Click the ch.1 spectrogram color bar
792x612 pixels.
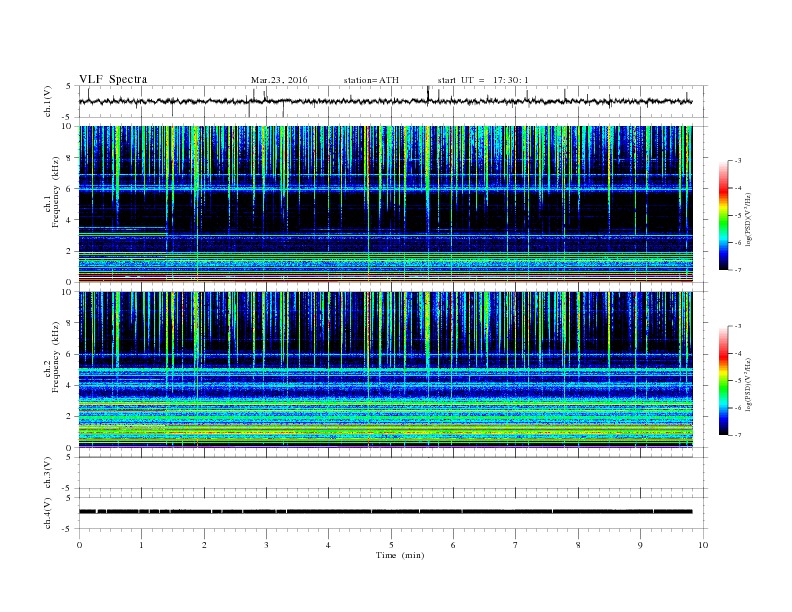(723, 216)
